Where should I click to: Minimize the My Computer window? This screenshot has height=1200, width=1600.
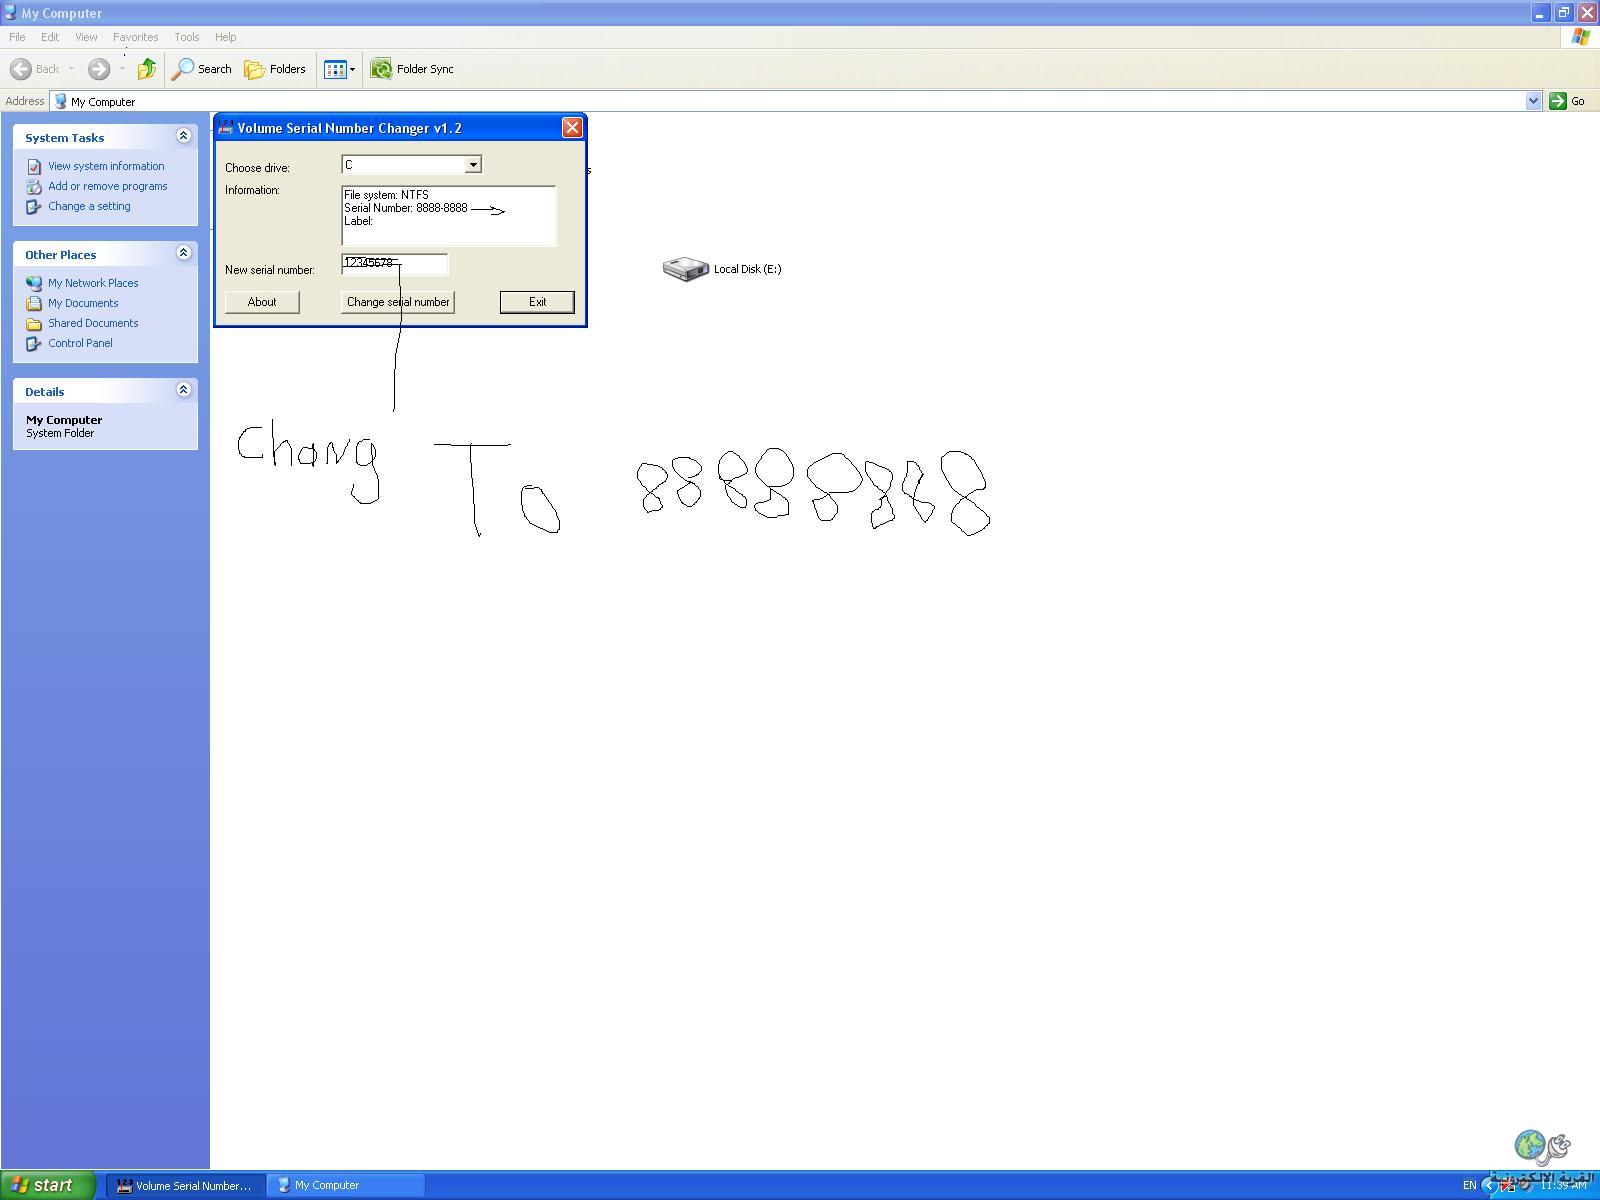pos(1540,13)
